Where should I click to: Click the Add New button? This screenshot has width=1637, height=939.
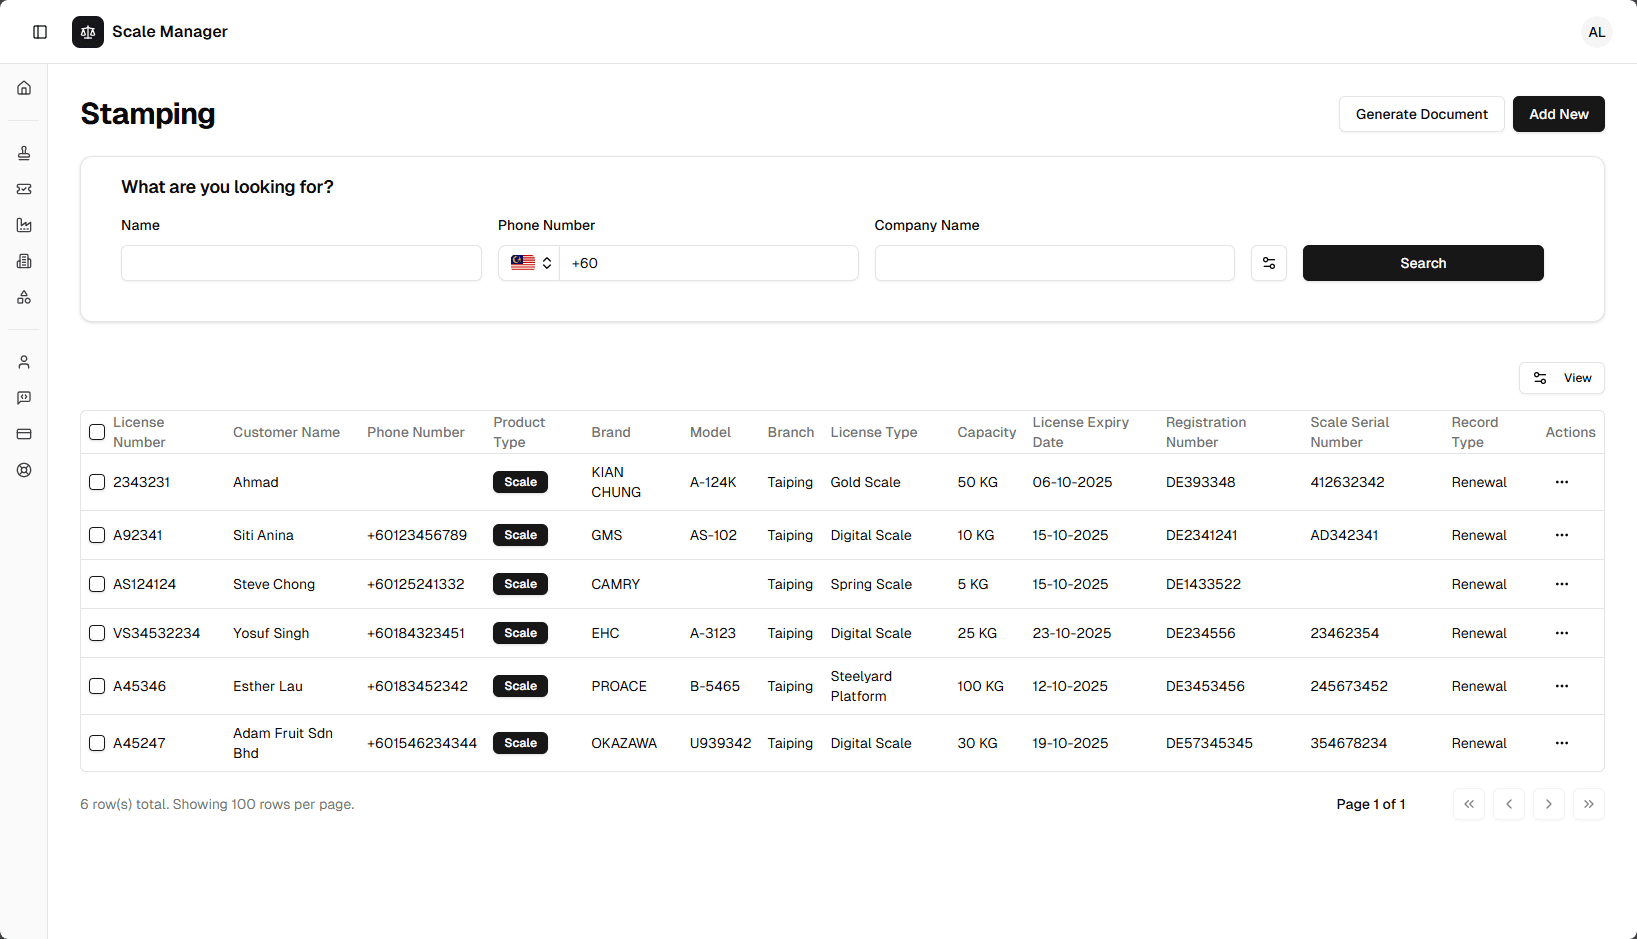point(1558,114)
